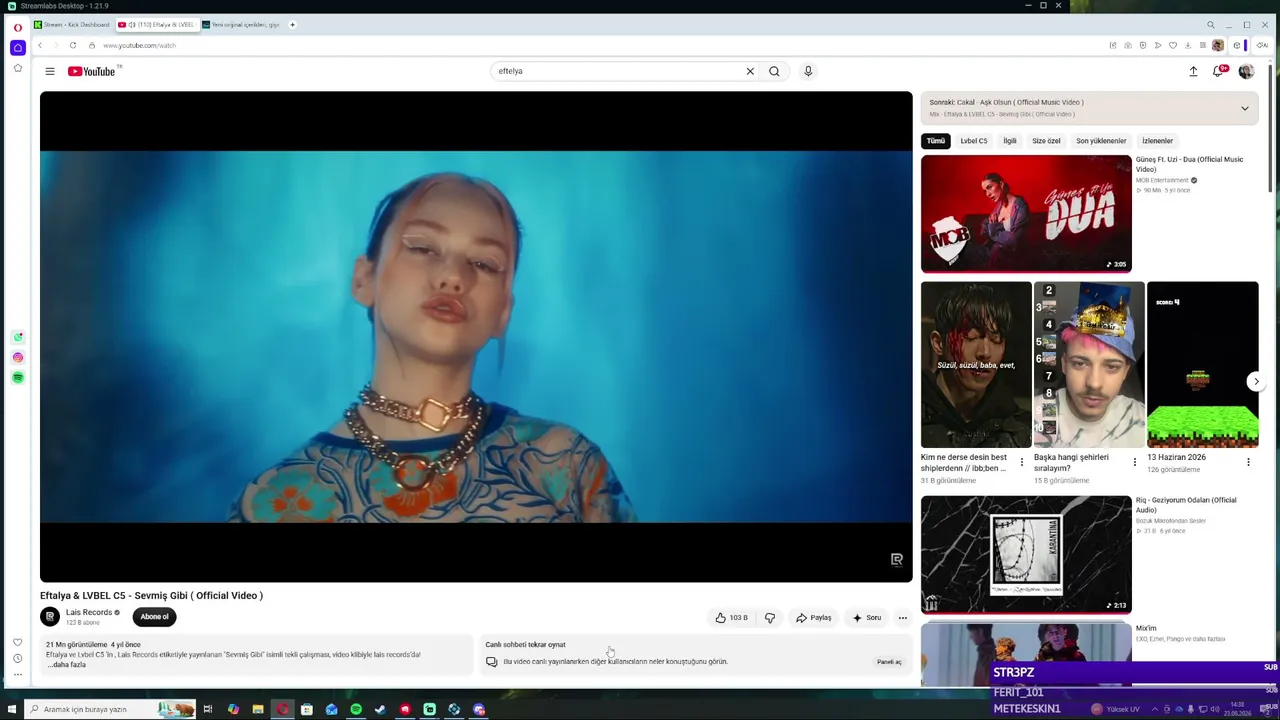Open Microsoft Store from the taskbar
Screen dimensions: 1280x720
(x=307, y=709)
